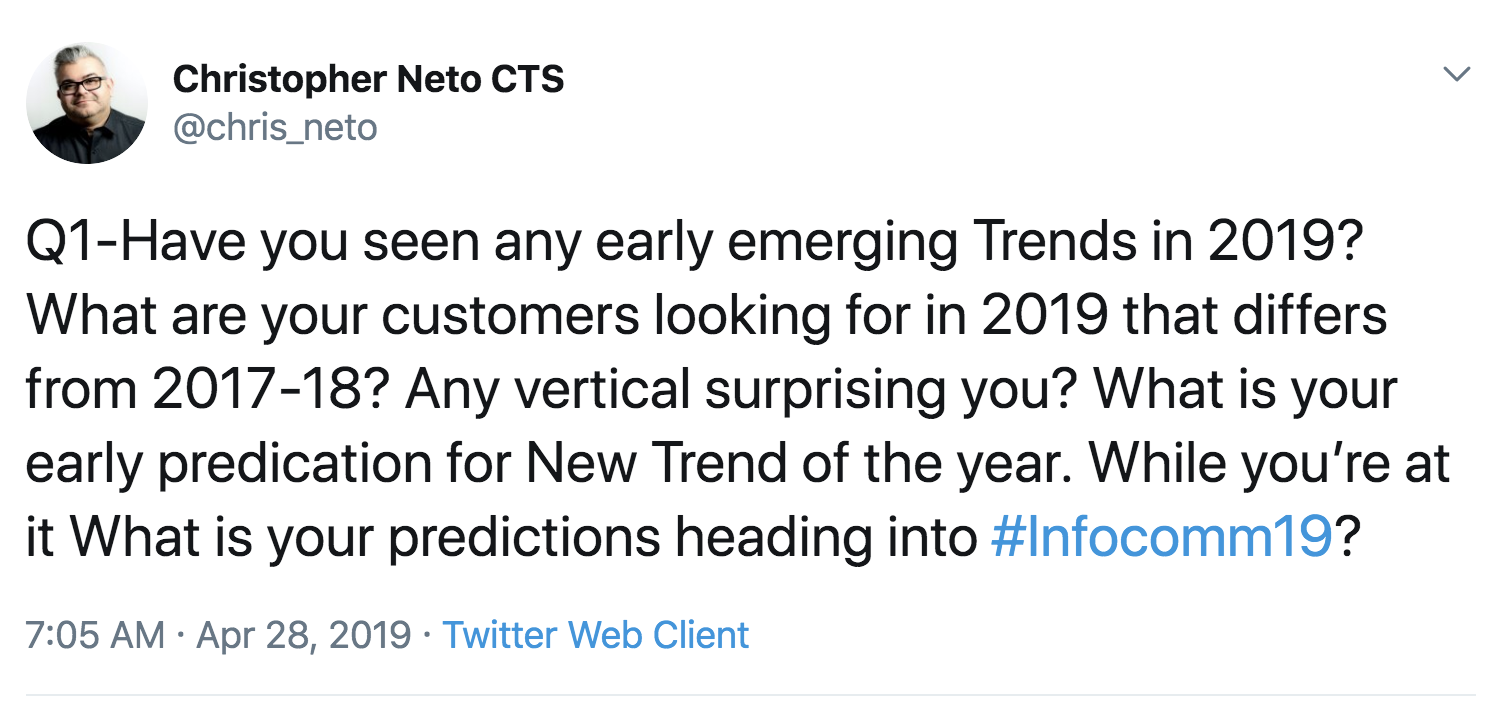Viewport: 1486px width, 706px height.
Task: Click the "Apr 28, 2019" tweet date
Action: 304,635
